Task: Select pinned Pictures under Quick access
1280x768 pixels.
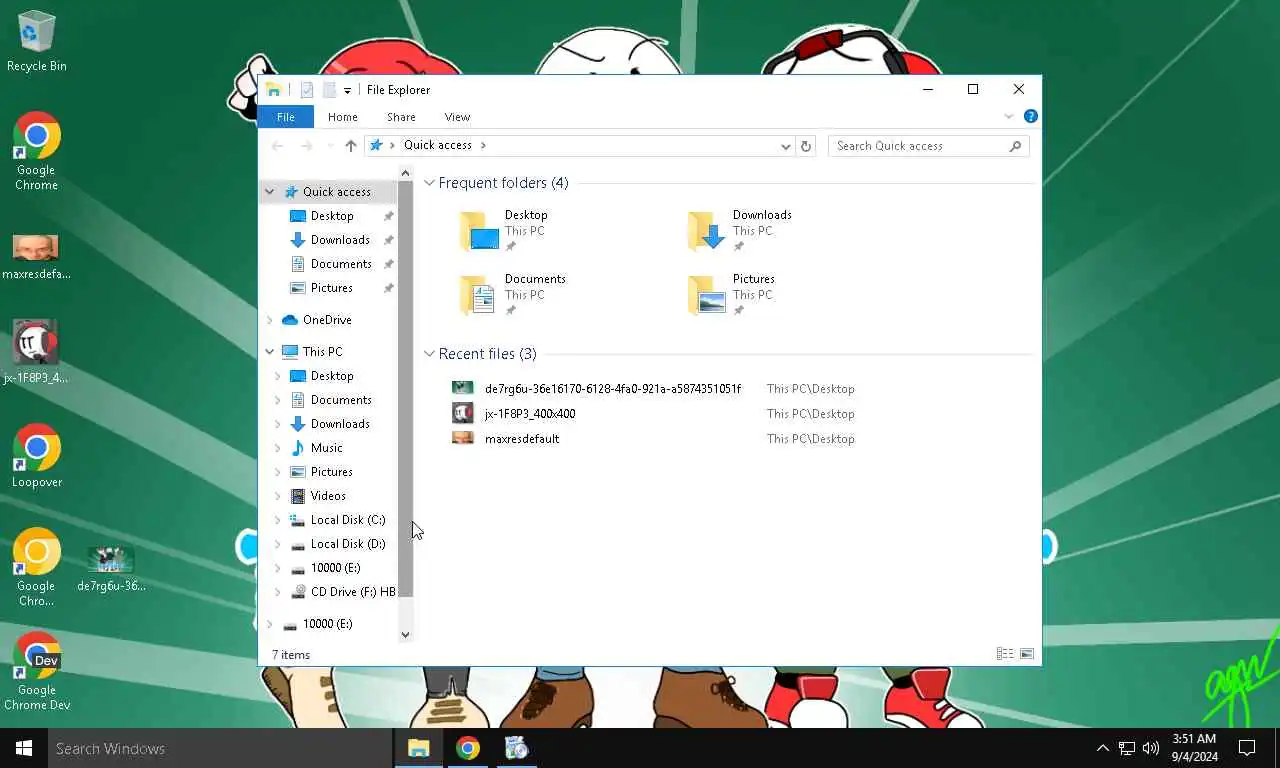Action: 332,288
